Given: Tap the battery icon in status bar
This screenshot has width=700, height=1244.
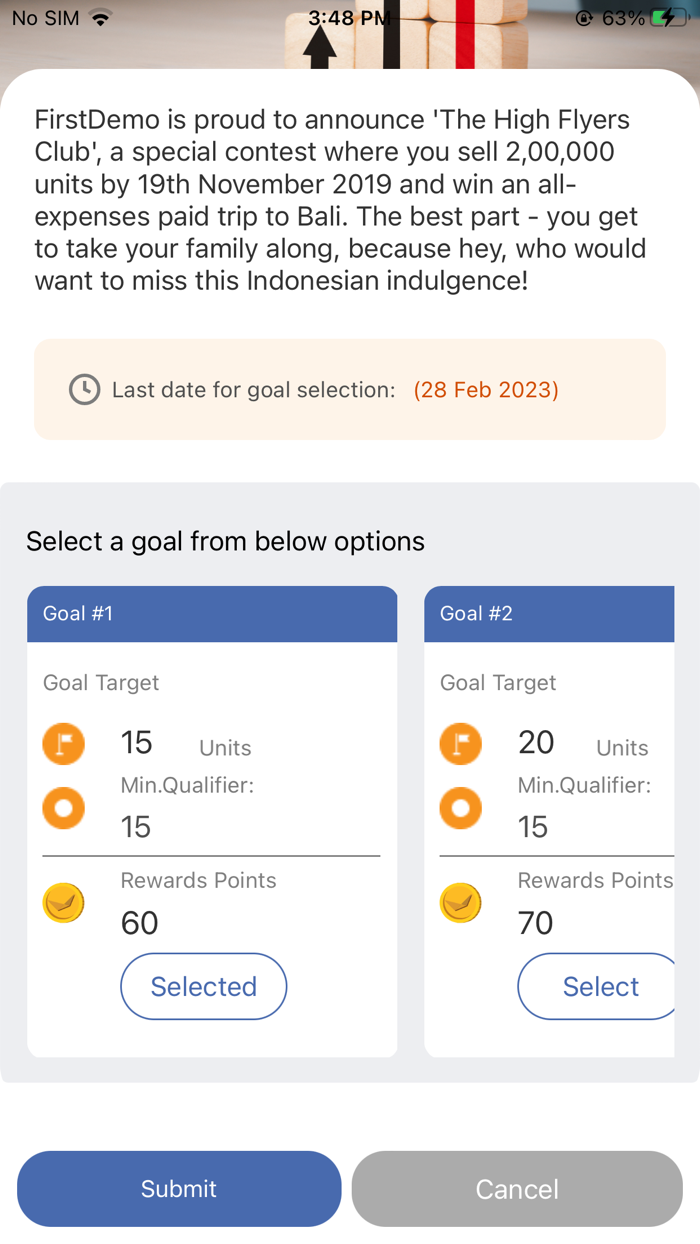Looking at the screenshot, I should pos(669,18).
